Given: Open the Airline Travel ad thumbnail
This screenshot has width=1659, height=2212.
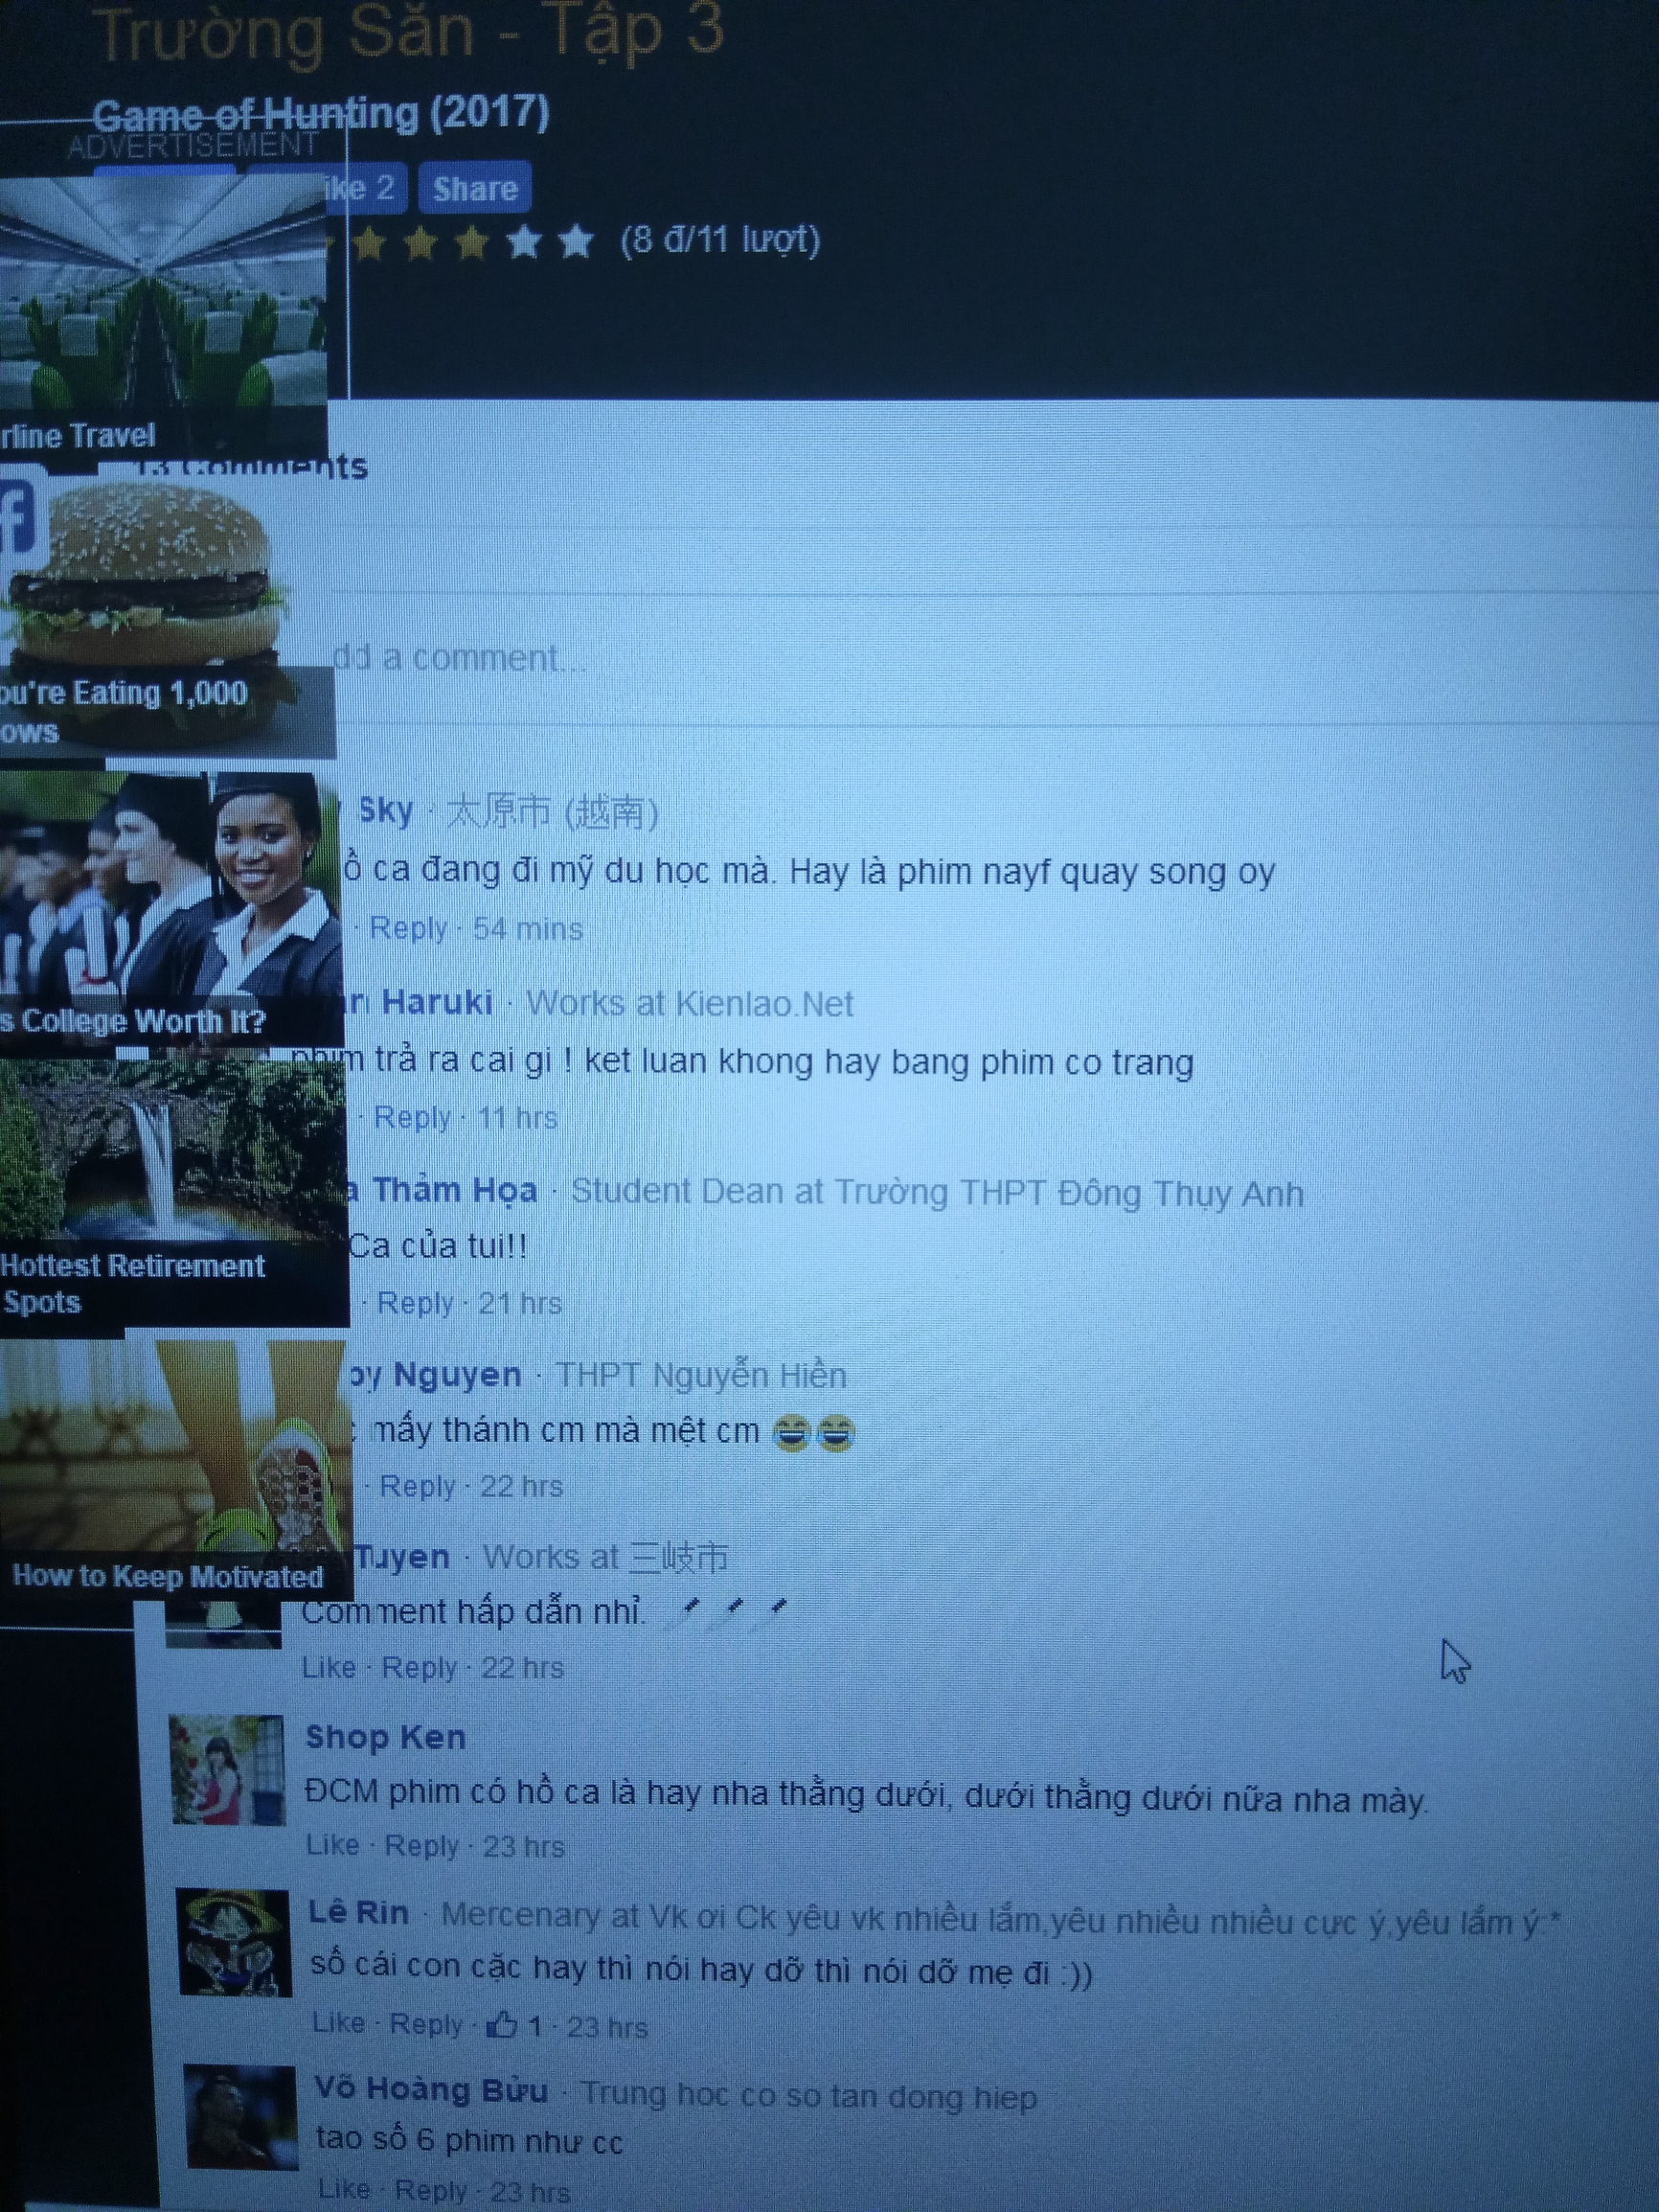Looking at the screenshot, I should [163, 318].
